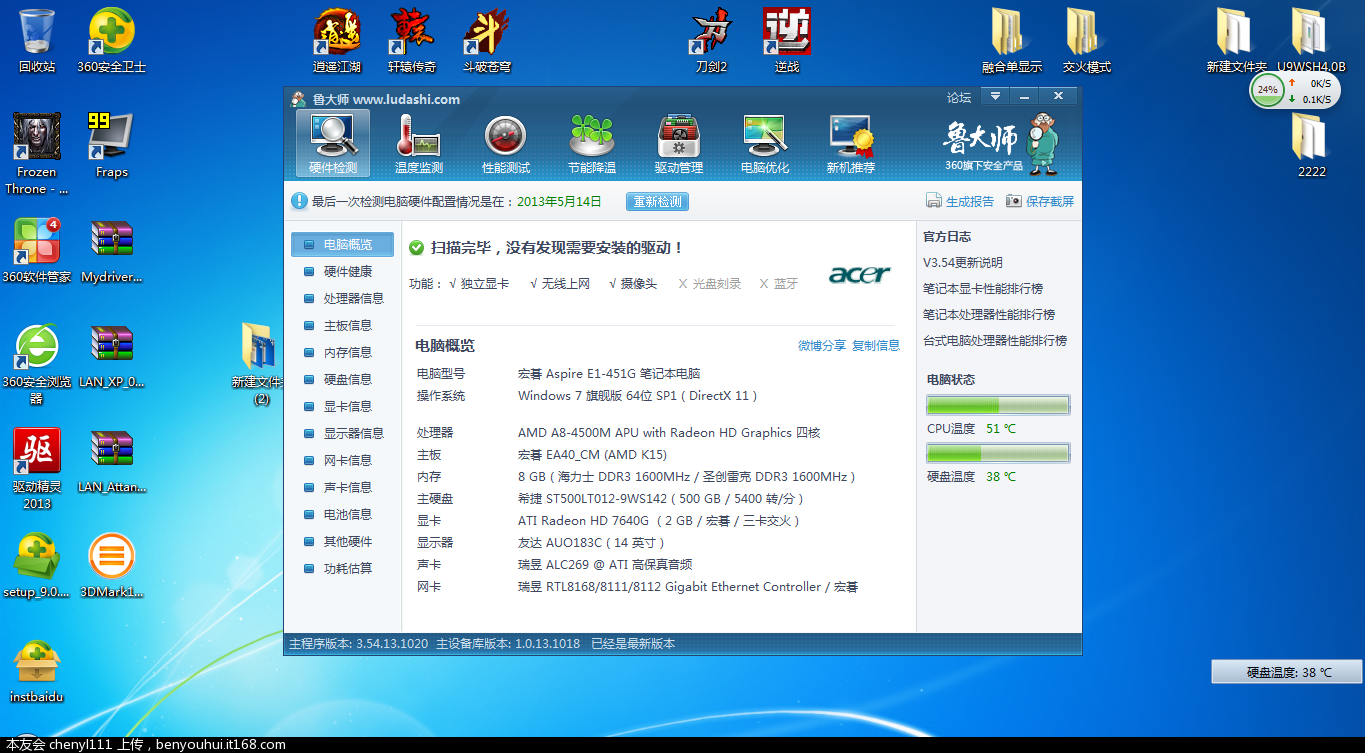Click the 保存截屏 camera icon
This screenshot has width=1365, height=753.
pyautogui.click(x=1014, y=201)
